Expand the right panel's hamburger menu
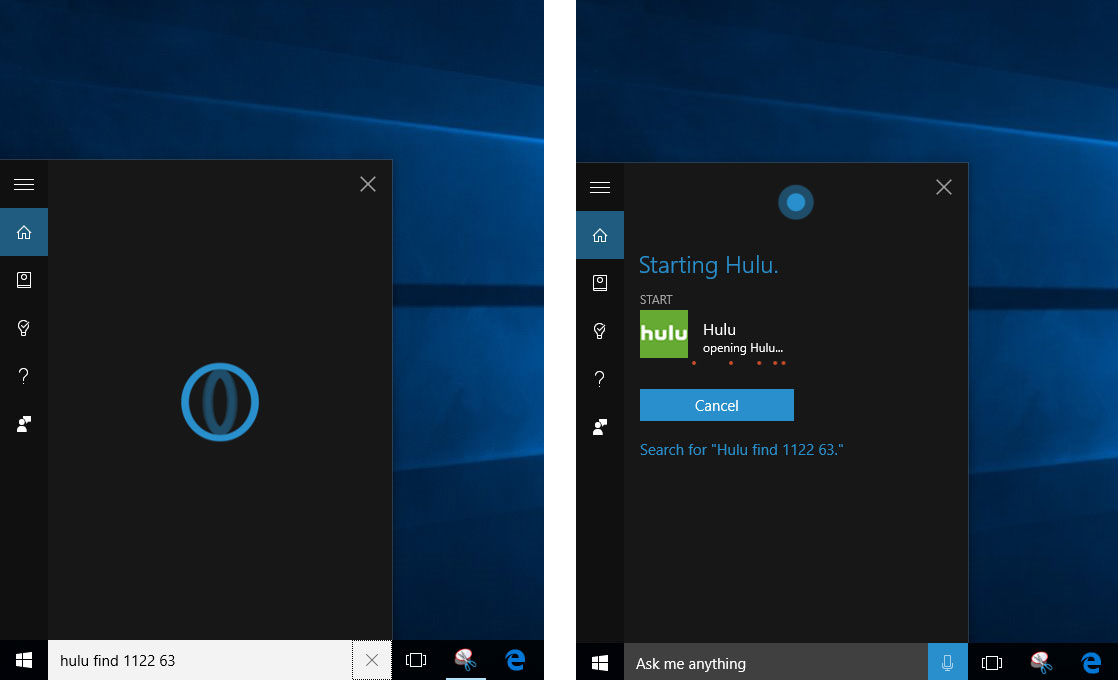This screenshot has height=680, width=1118. (x=600, y=187)
